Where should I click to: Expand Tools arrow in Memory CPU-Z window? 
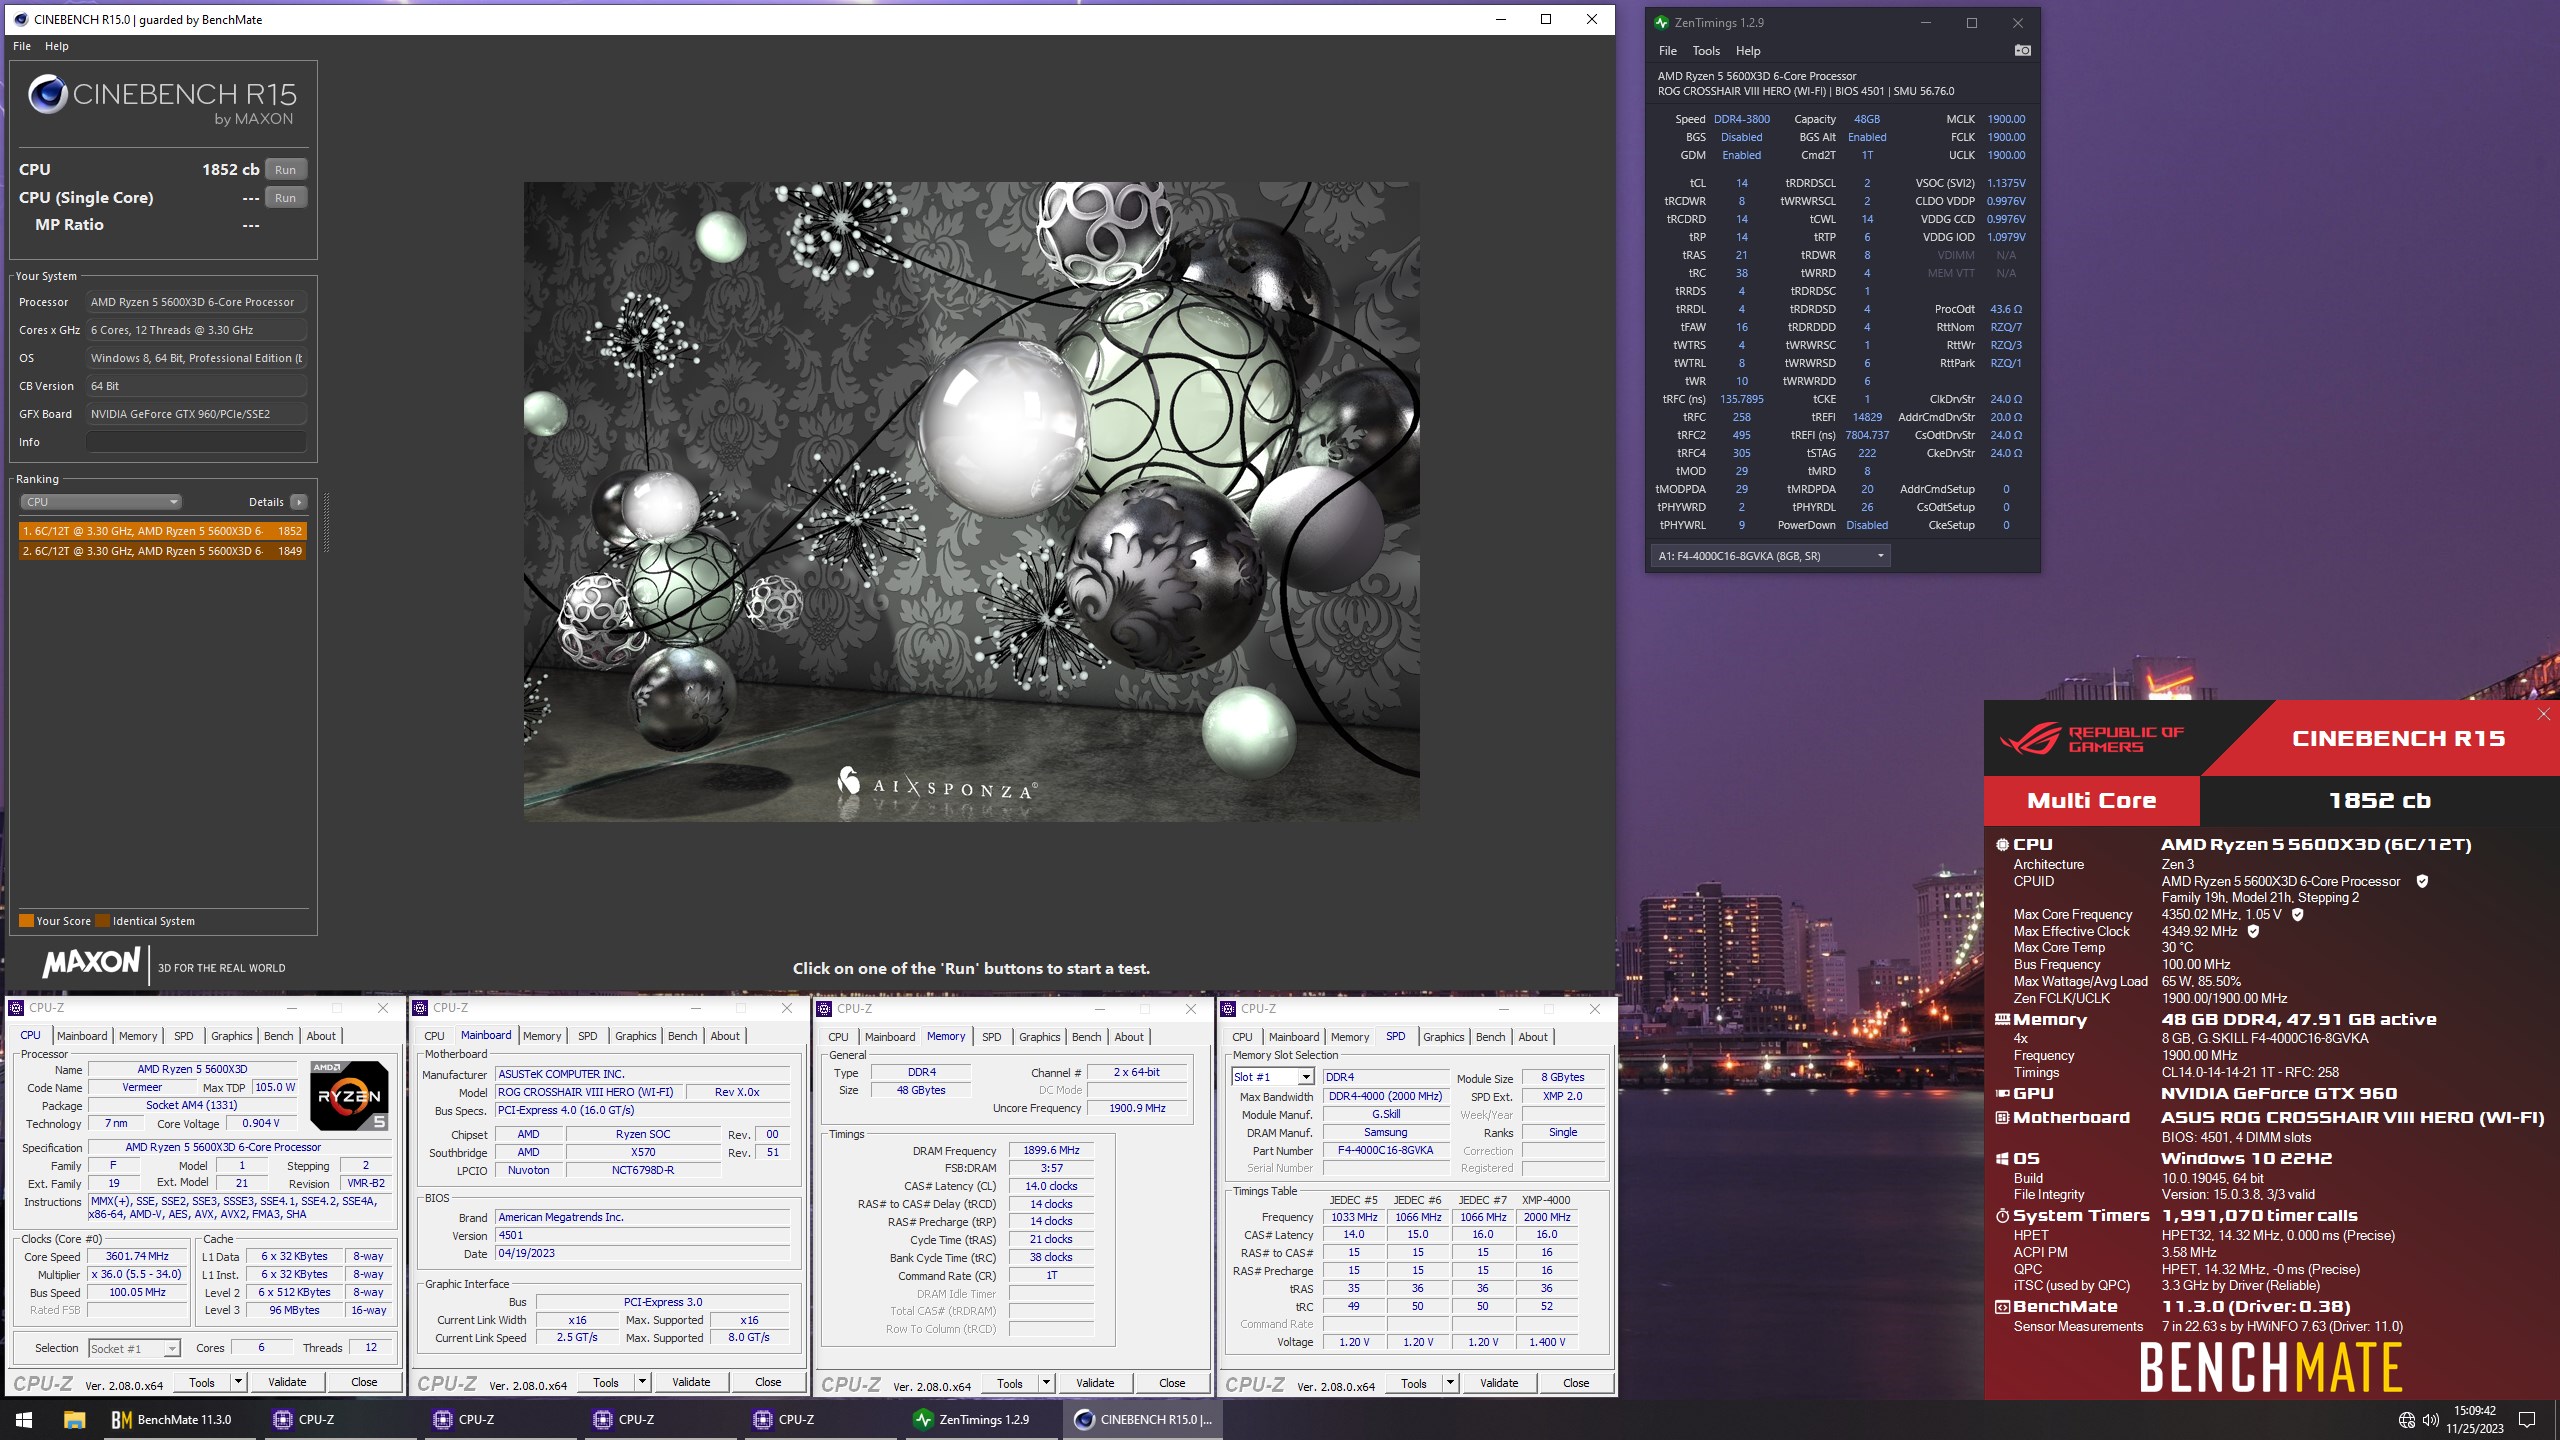point(1046,1384)
